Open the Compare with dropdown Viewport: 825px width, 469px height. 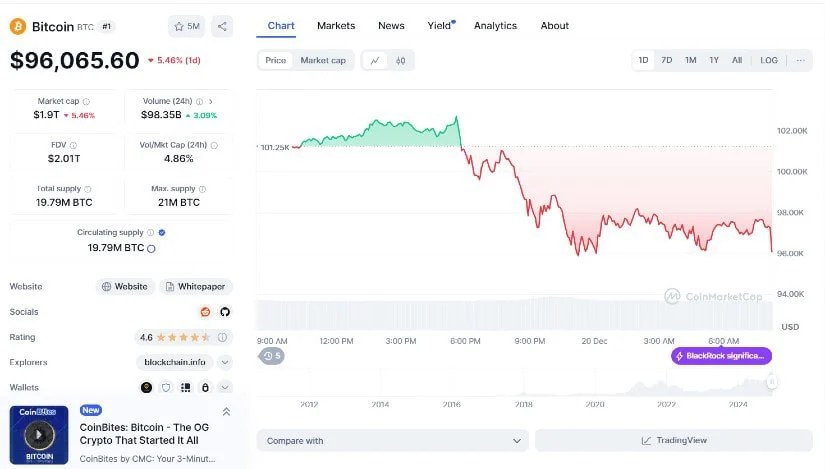click(x=392, y=440)
